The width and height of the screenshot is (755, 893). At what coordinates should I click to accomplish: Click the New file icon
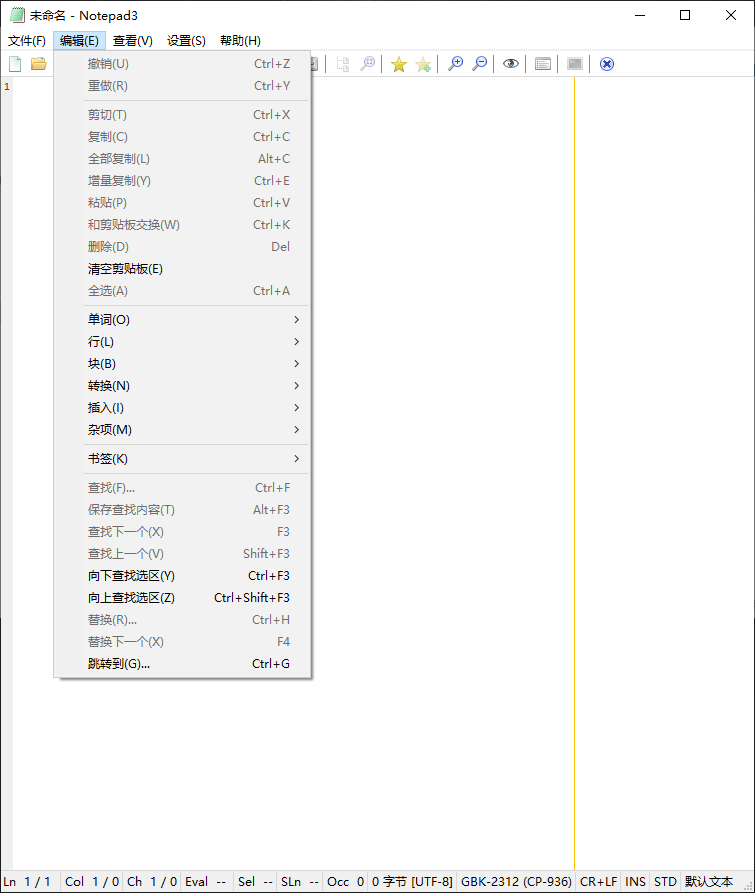(15, 64)
